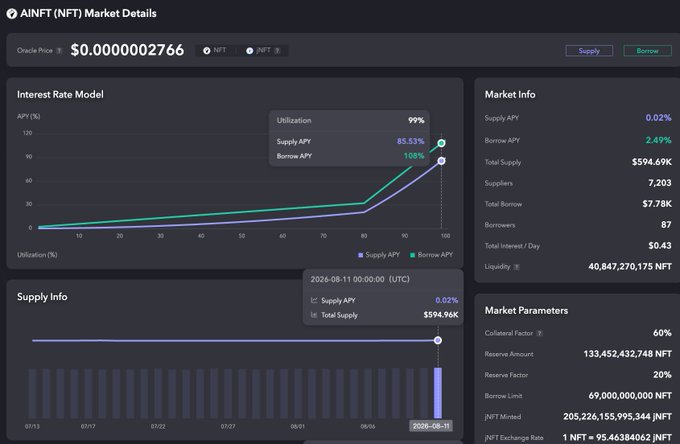Click the Utilization 99% value in the tooltip
Screen dimensions: 680x444
tap(416, 121)
